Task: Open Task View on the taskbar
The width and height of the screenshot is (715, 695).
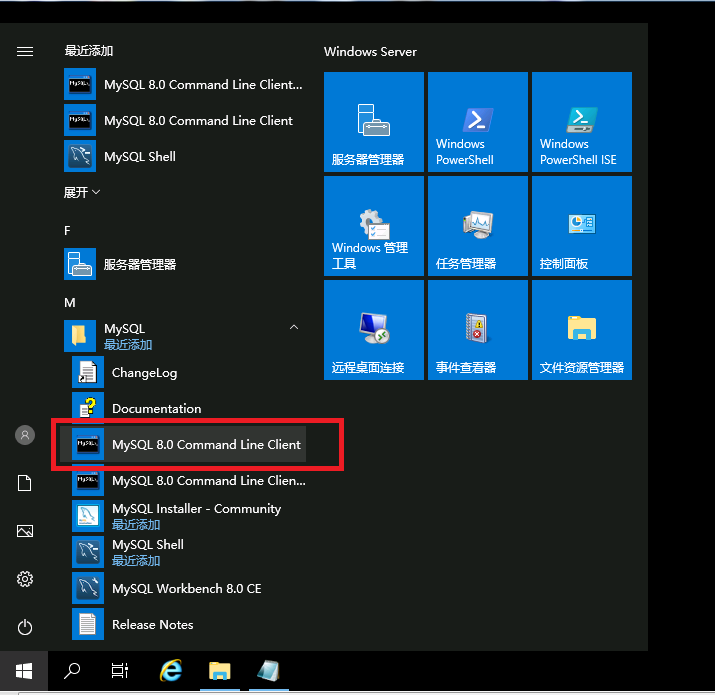Action: tap(119, 671)
